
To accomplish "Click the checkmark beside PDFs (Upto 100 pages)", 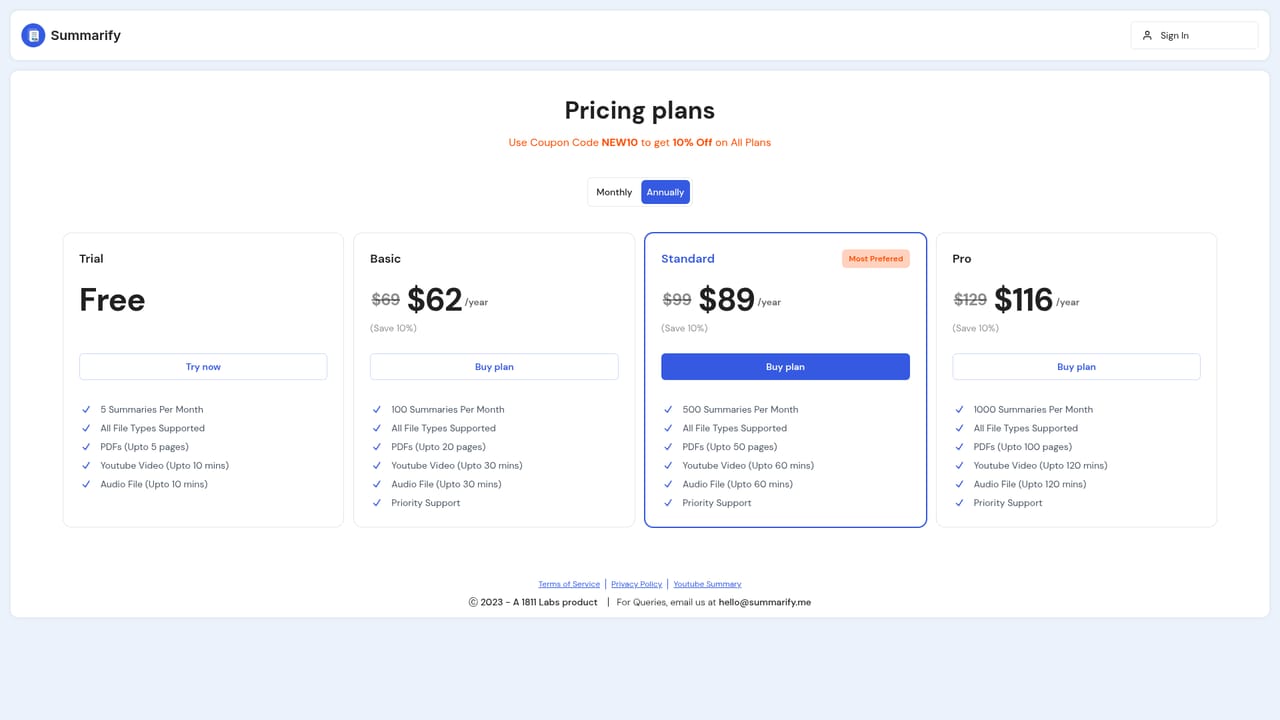I will tap(959, 447).
